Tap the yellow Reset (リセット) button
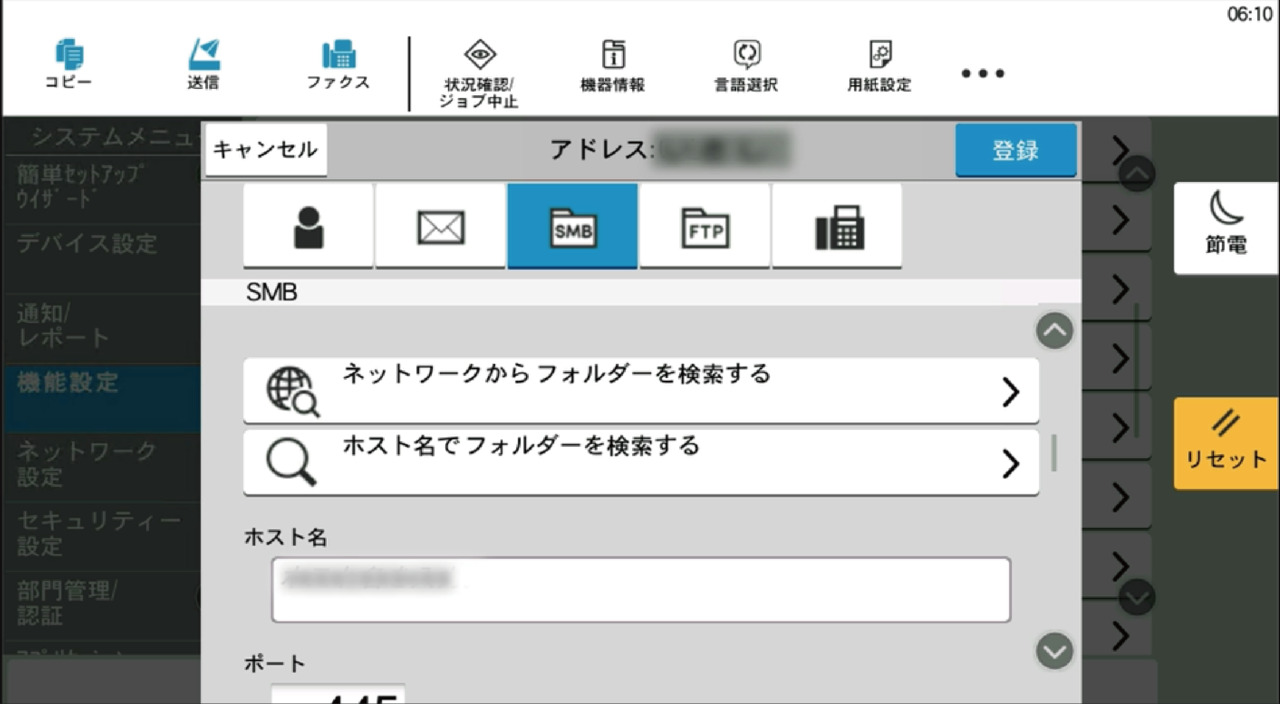 pyautogui.click(x=1226, y=443)
